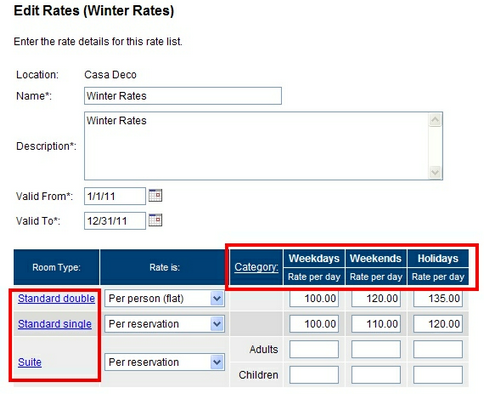Image resolution: width=484 pixels, height=394 pixels.
Task: Click Suite Adults holiday rate field
Action: pyautogui.click(x=438, y=349)
